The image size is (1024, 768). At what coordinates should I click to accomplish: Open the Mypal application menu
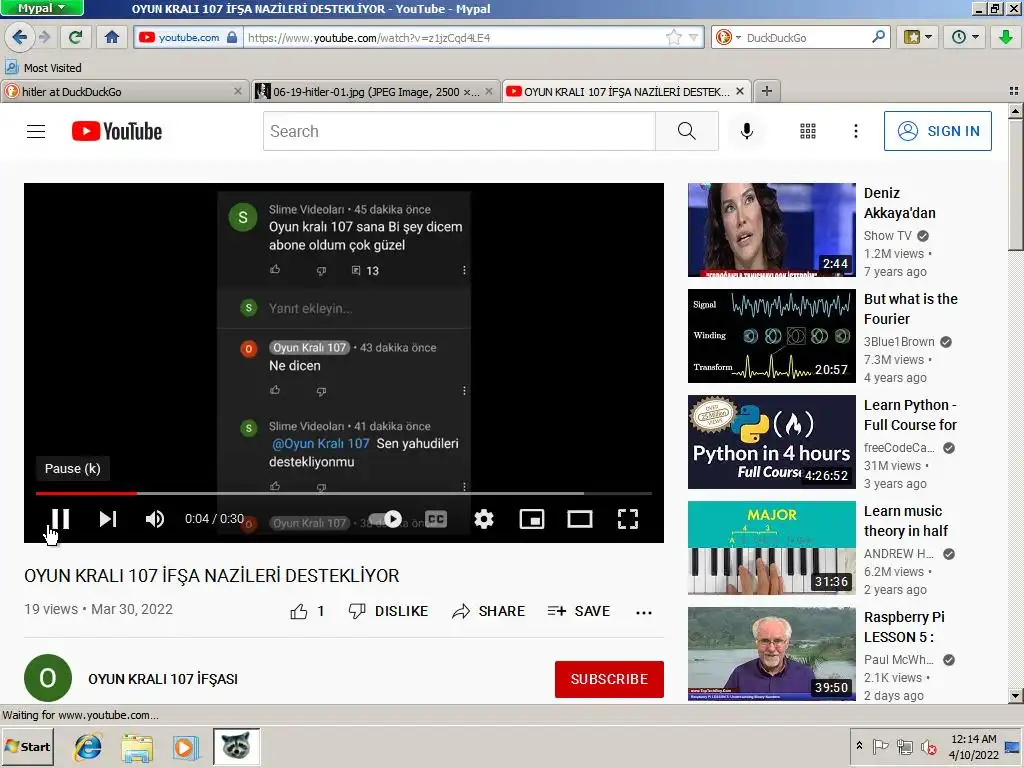(x=42, y=8)
